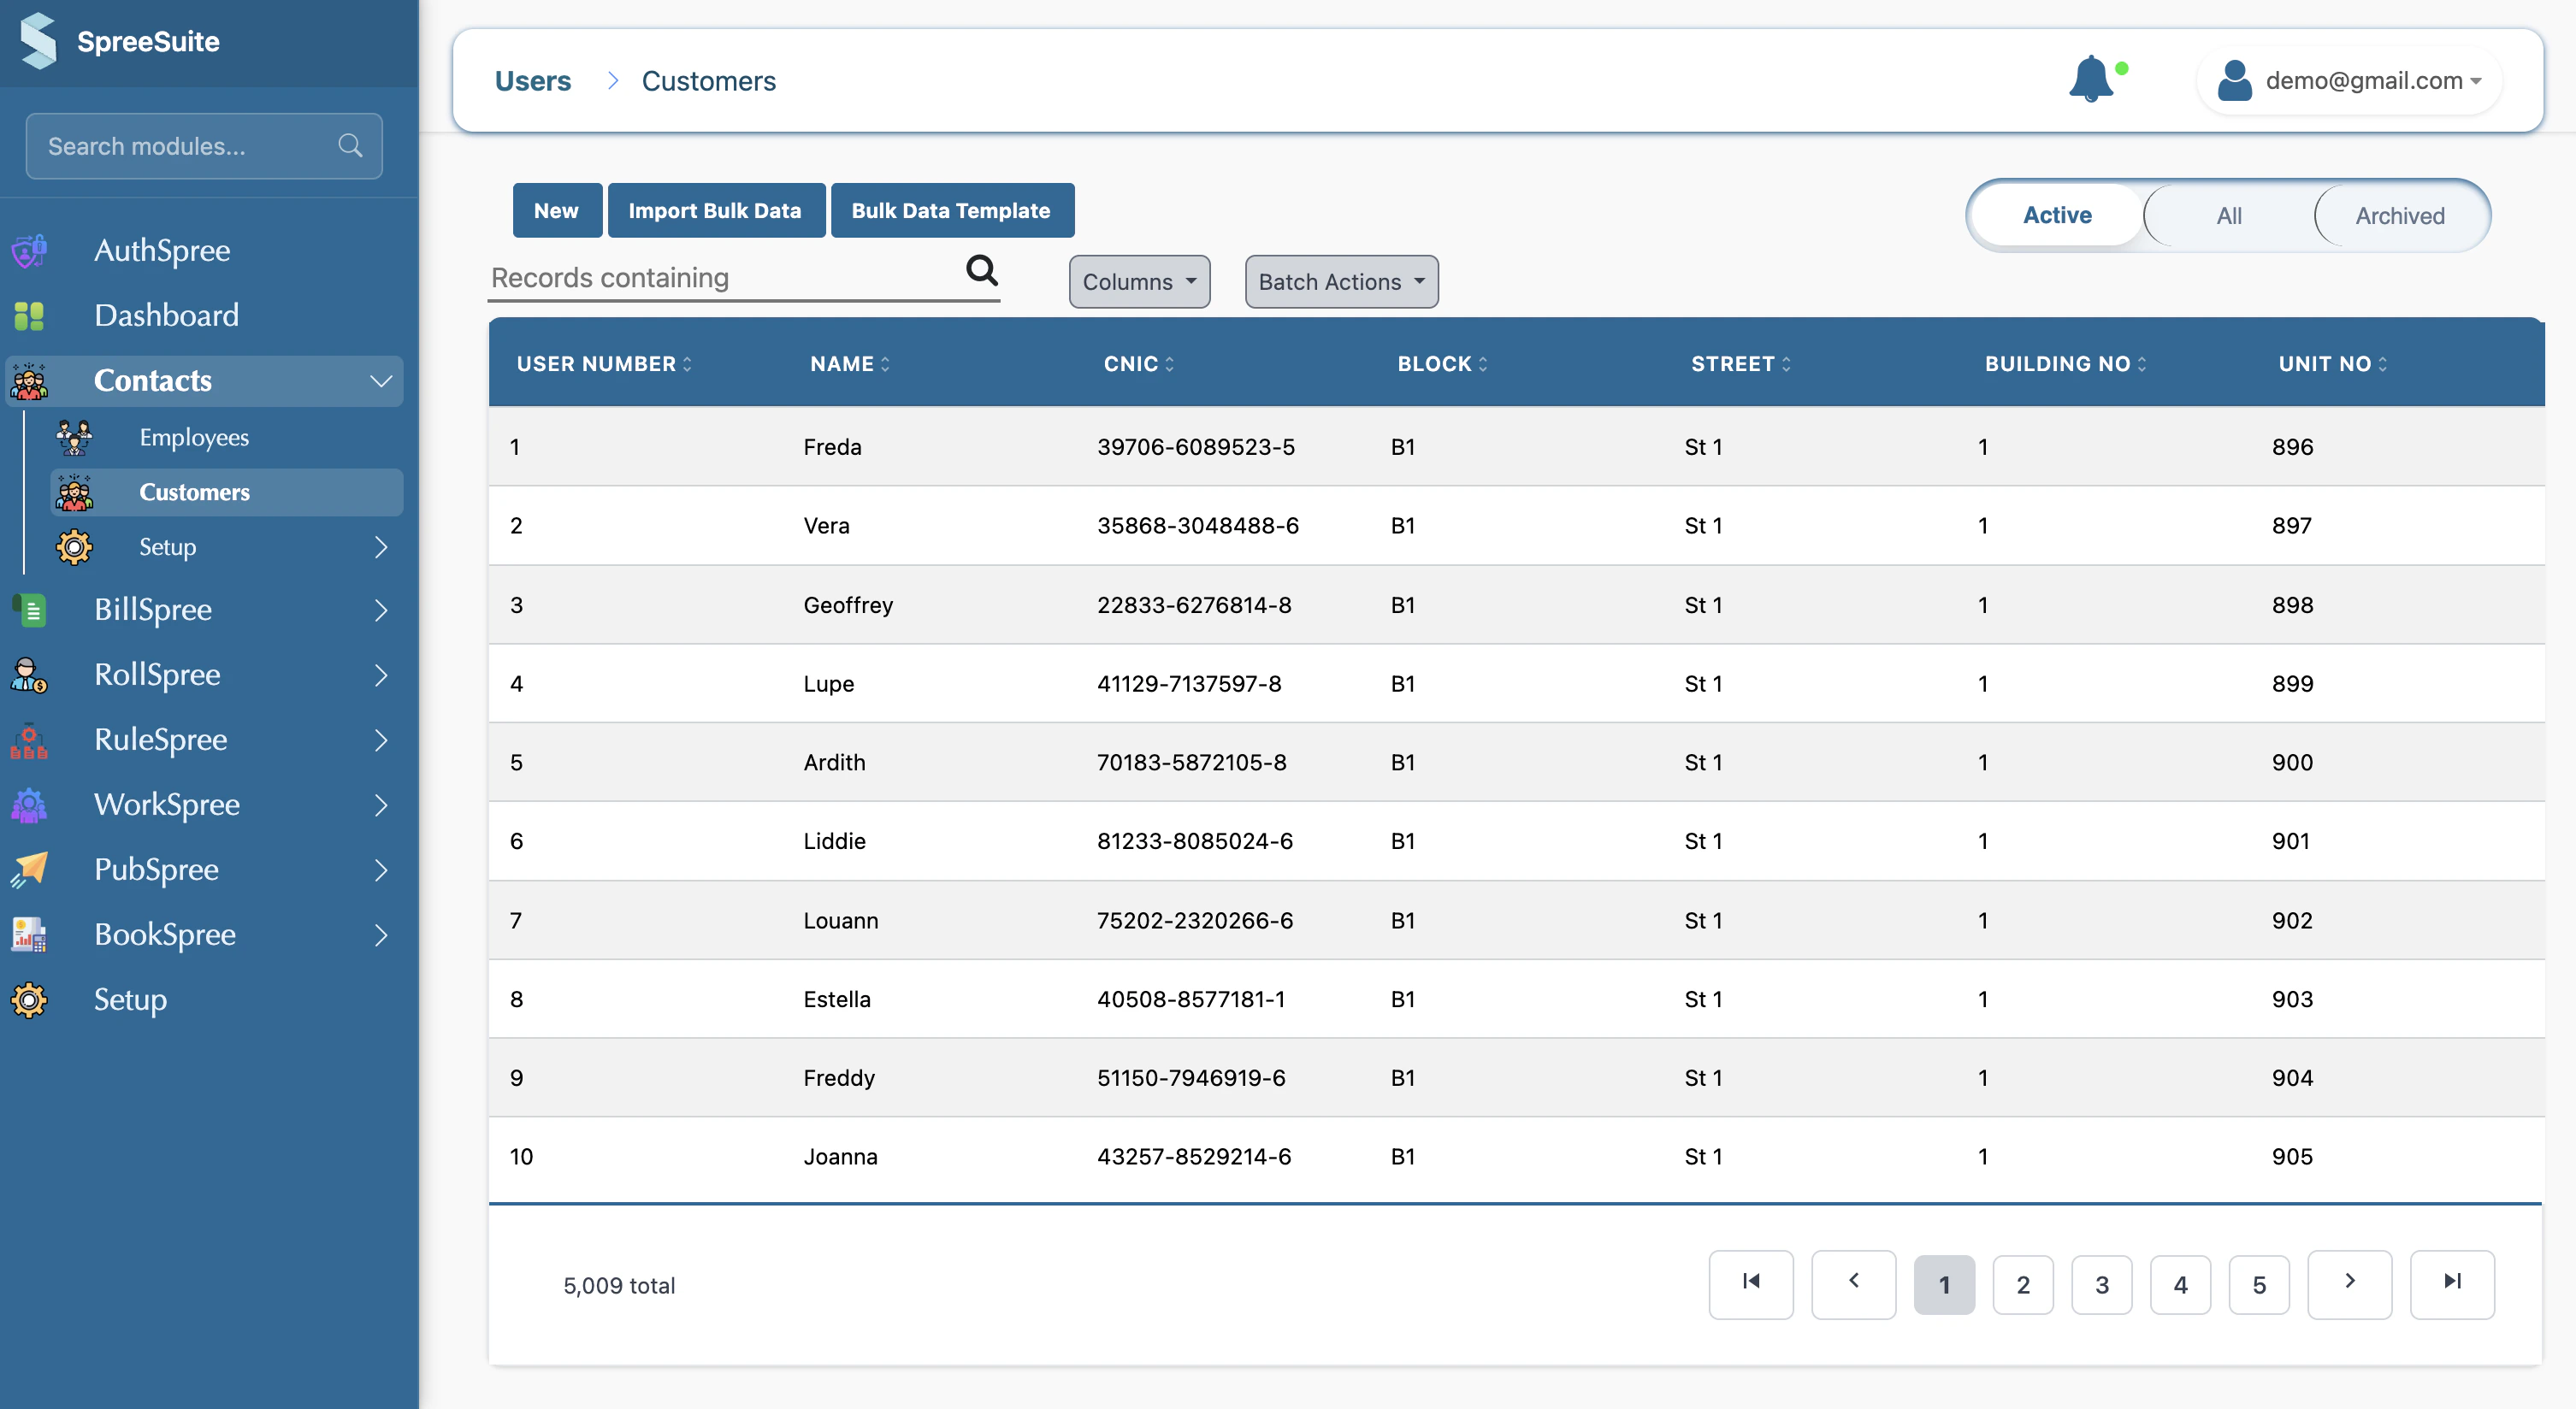The image size is (2576, 1409).
Task: Open the Employees icon under Contacts
Action: 74,437
